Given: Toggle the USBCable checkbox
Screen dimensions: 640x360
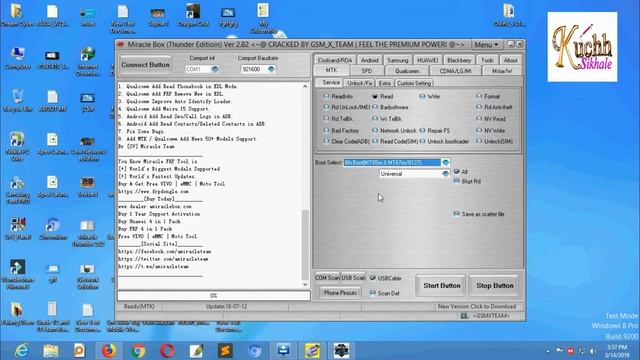Looking at the screenshot, I should (x=373, y=278).
